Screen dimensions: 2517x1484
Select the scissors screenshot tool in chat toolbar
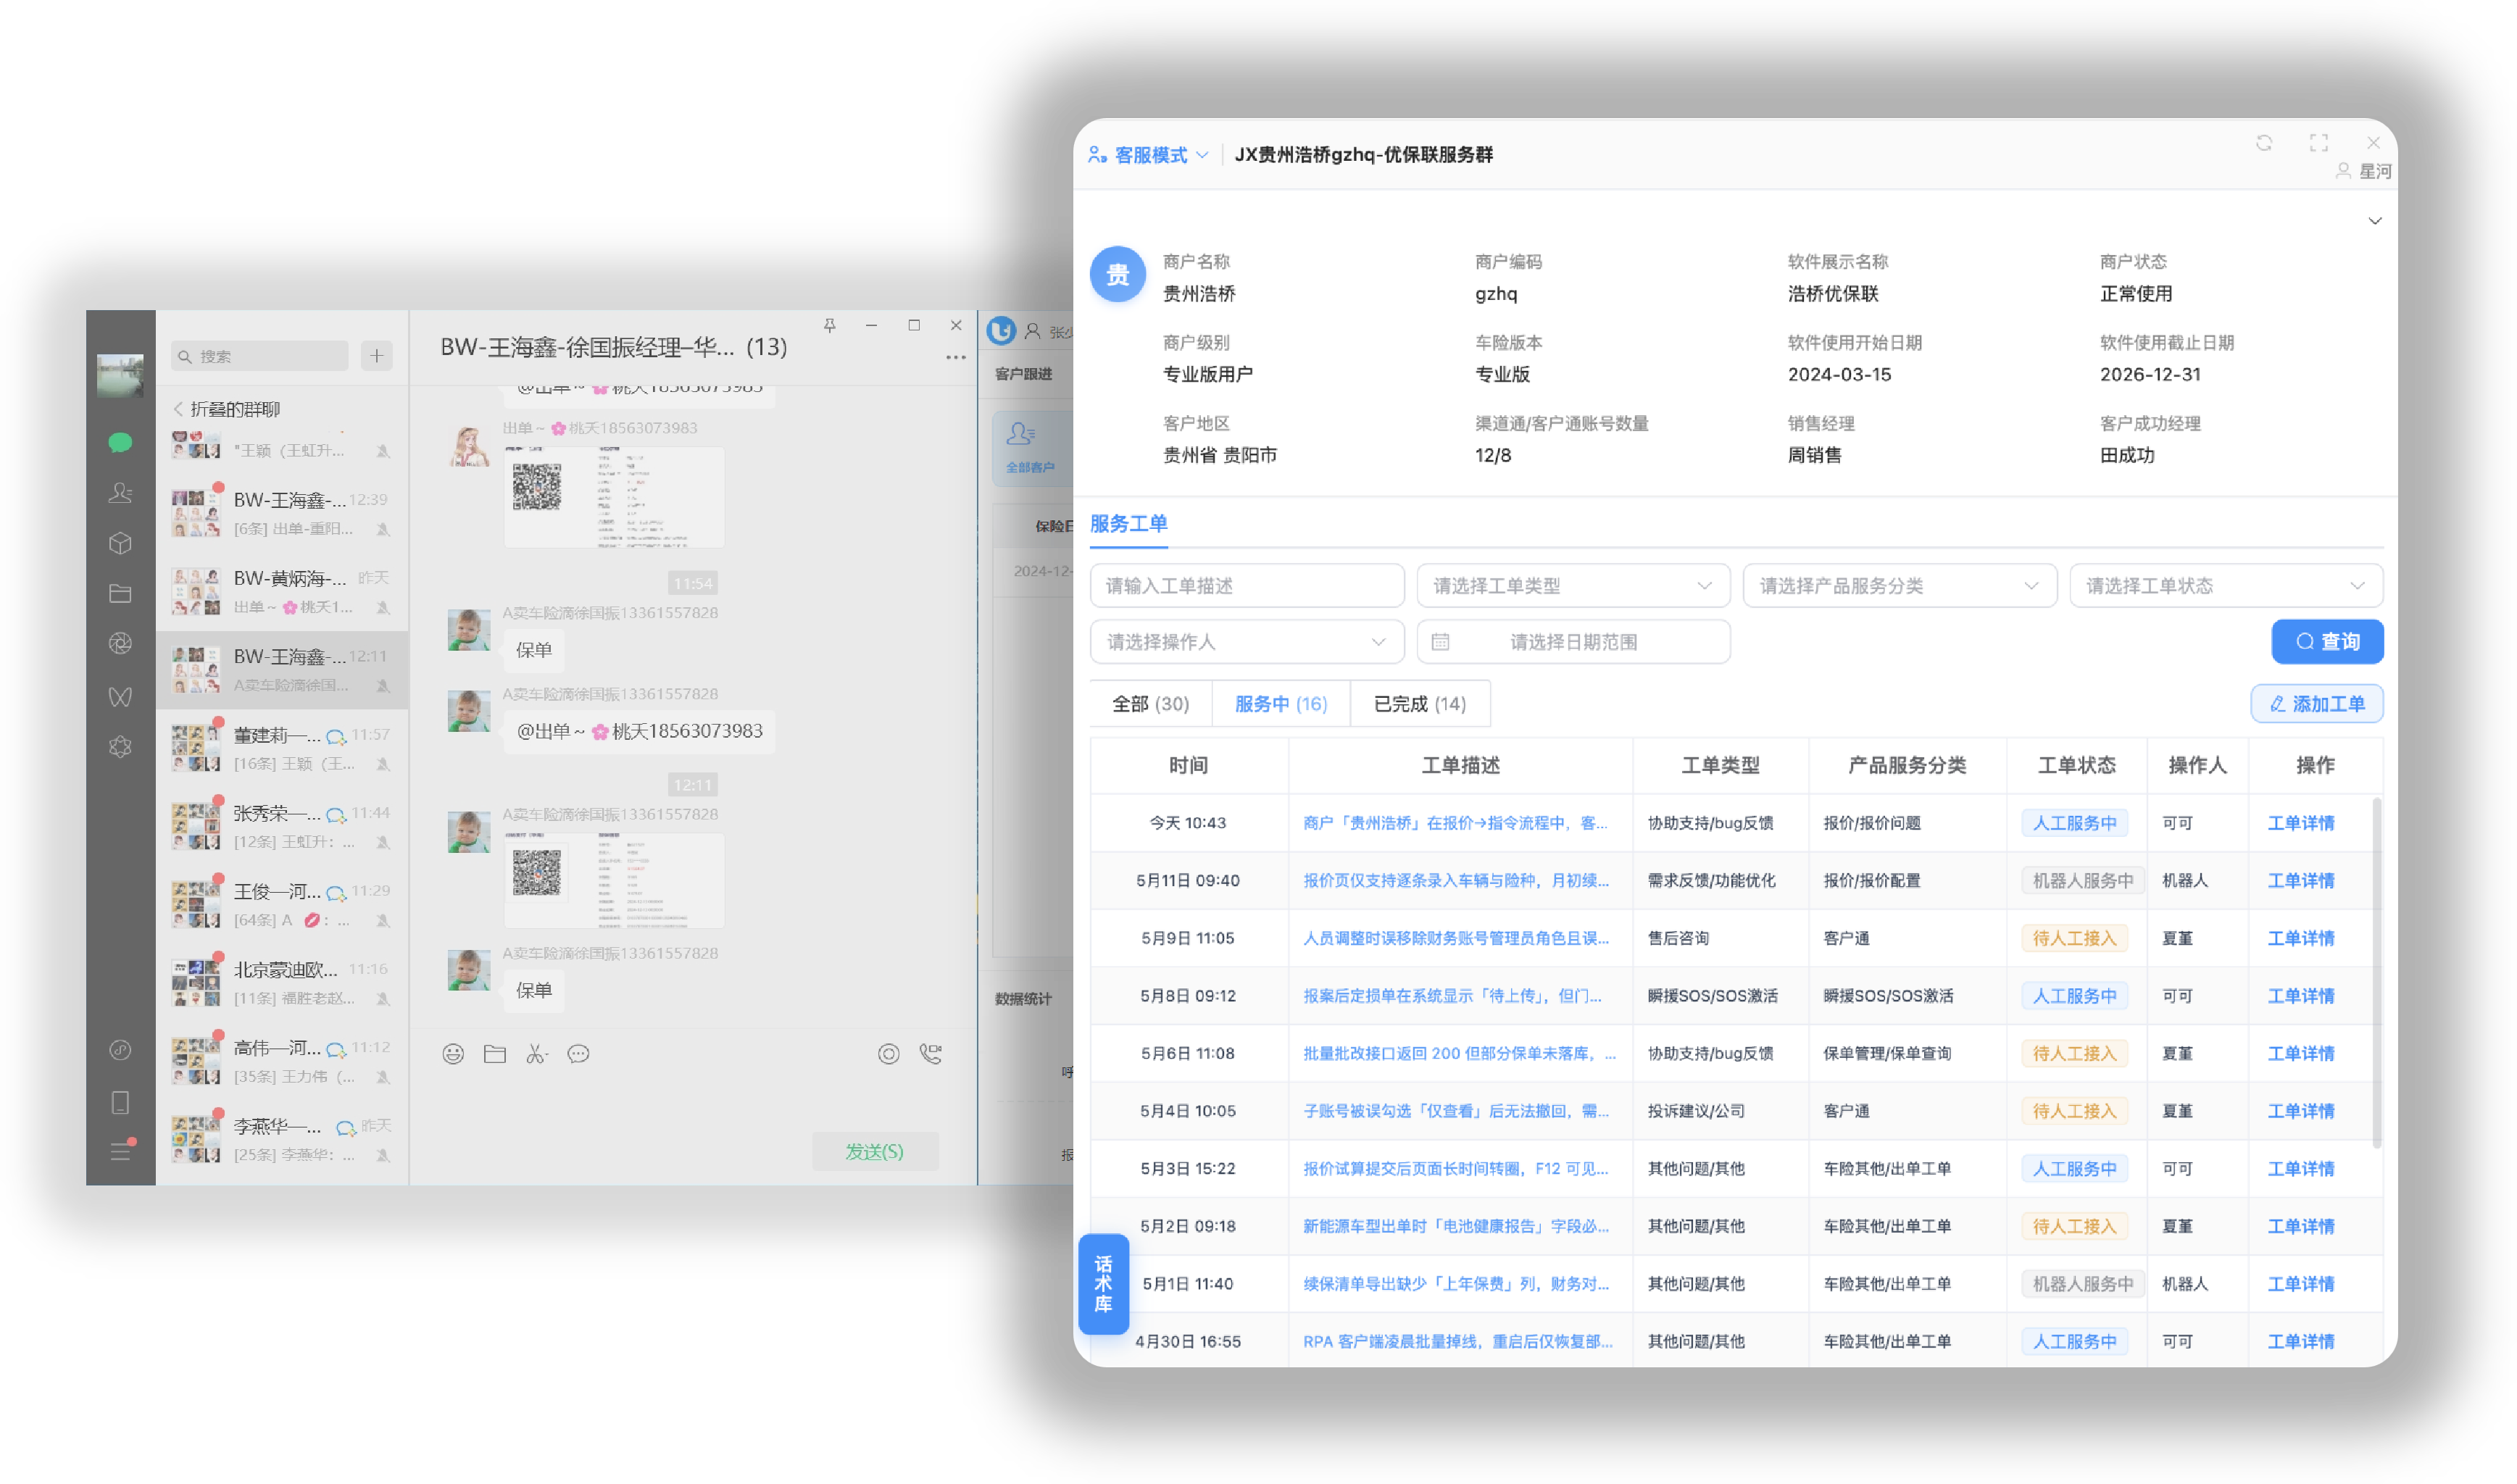coord(537,1054)
